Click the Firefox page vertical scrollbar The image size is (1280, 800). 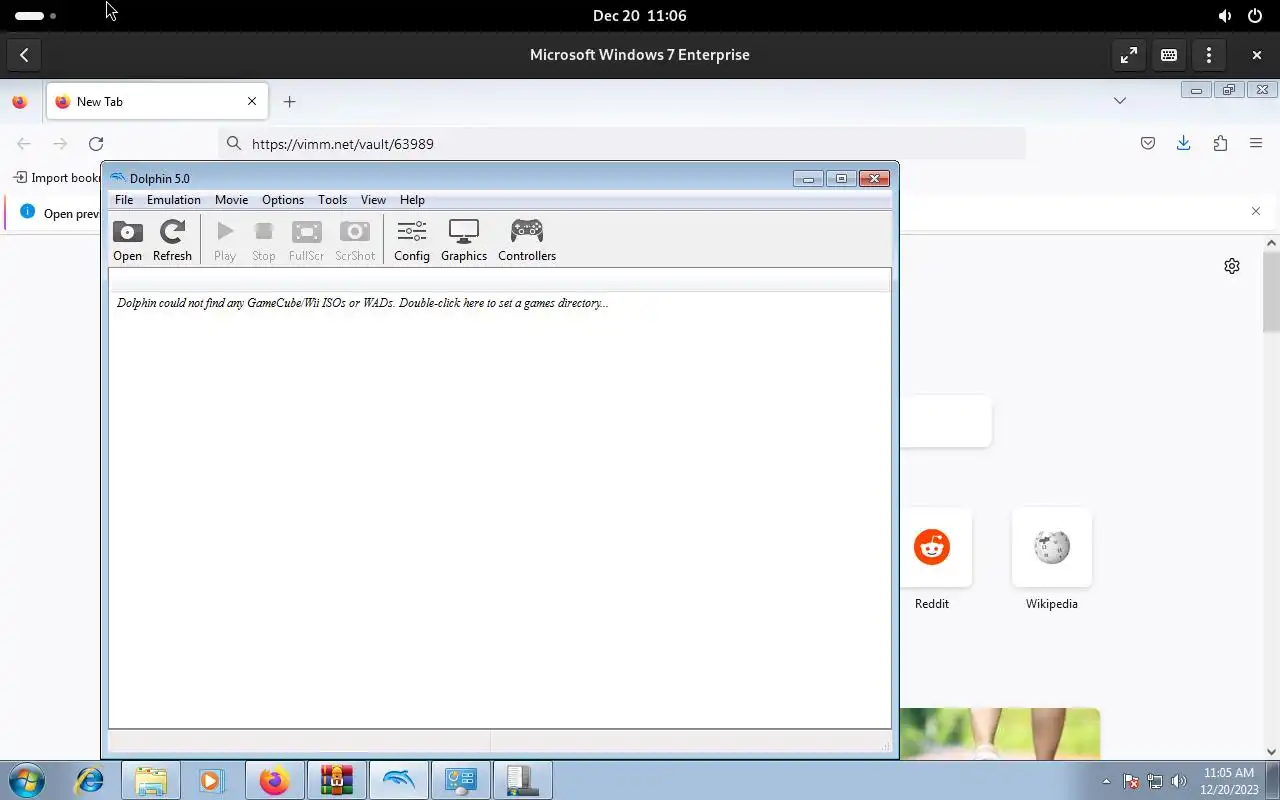pos(1271,291)
